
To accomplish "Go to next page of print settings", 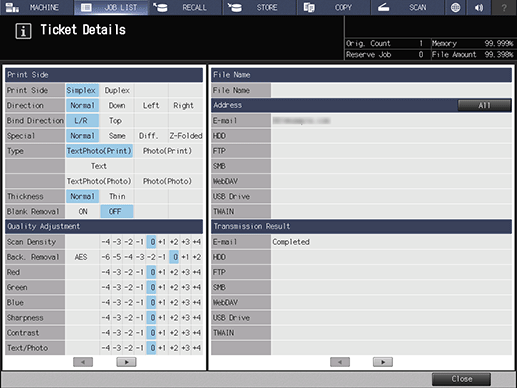I will pyautogui.click(x=126, y=362).
